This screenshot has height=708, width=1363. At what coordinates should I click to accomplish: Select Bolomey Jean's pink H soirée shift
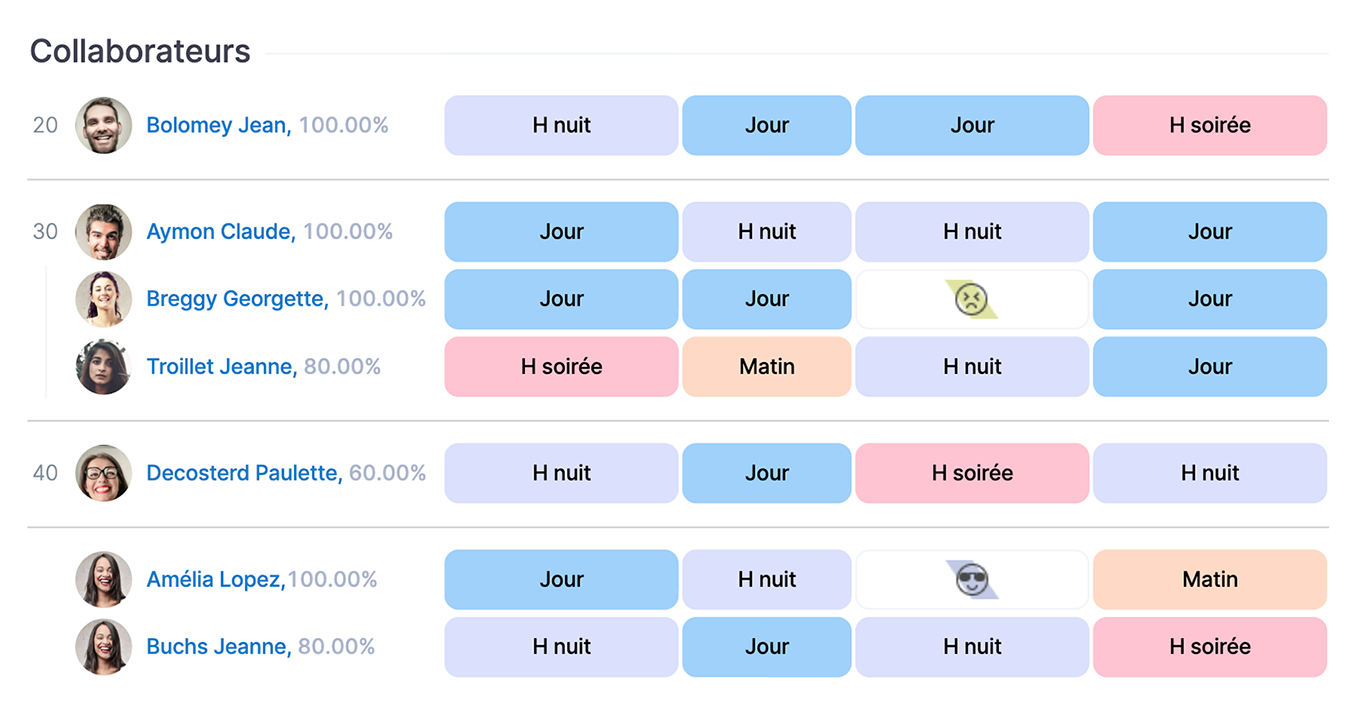pyautogui.click(x=1209, y=125)
